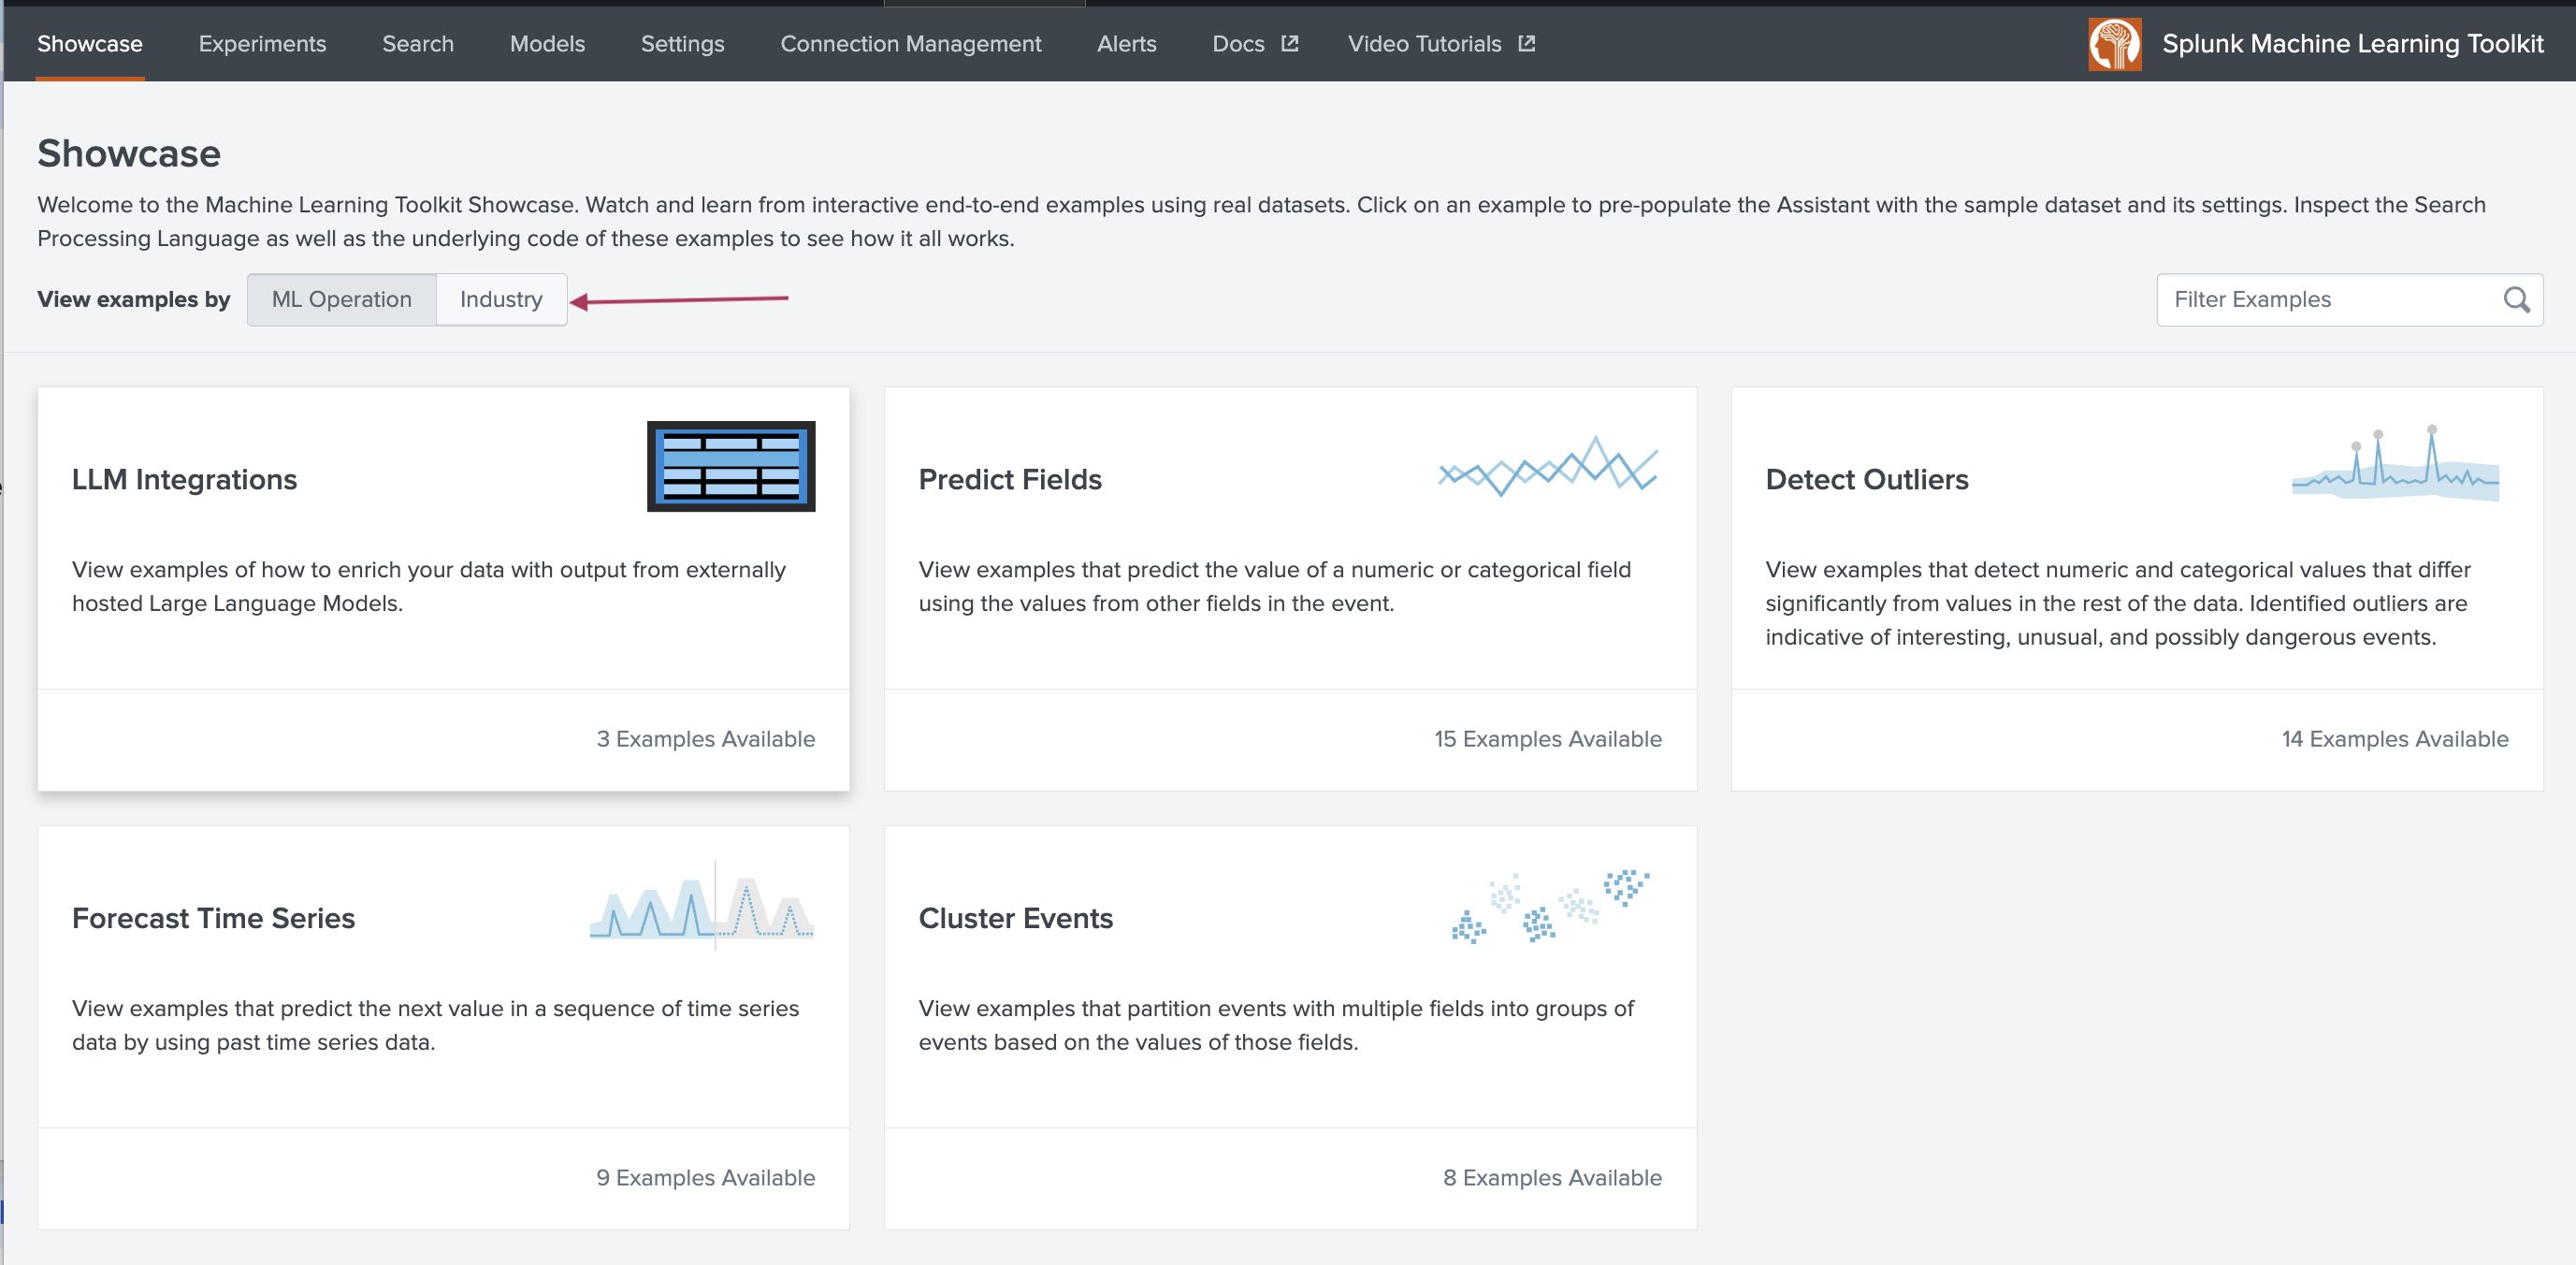Click '14 Examples Available' text
This screenshot has height=1265, width=2576.
click(2395, 739)
